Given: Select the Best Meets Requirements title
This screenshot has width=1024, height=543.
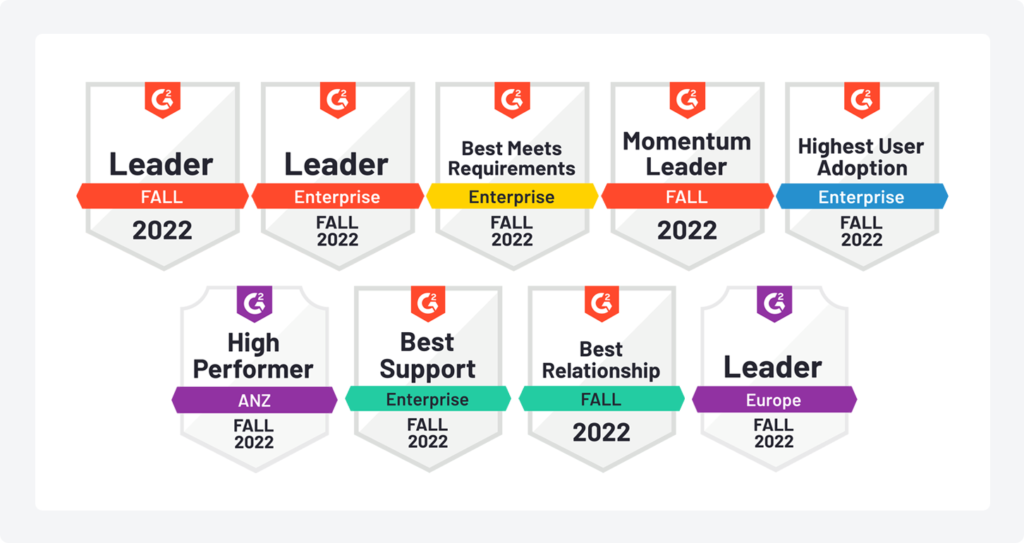Looking at the screenshot, I should 511,158.
